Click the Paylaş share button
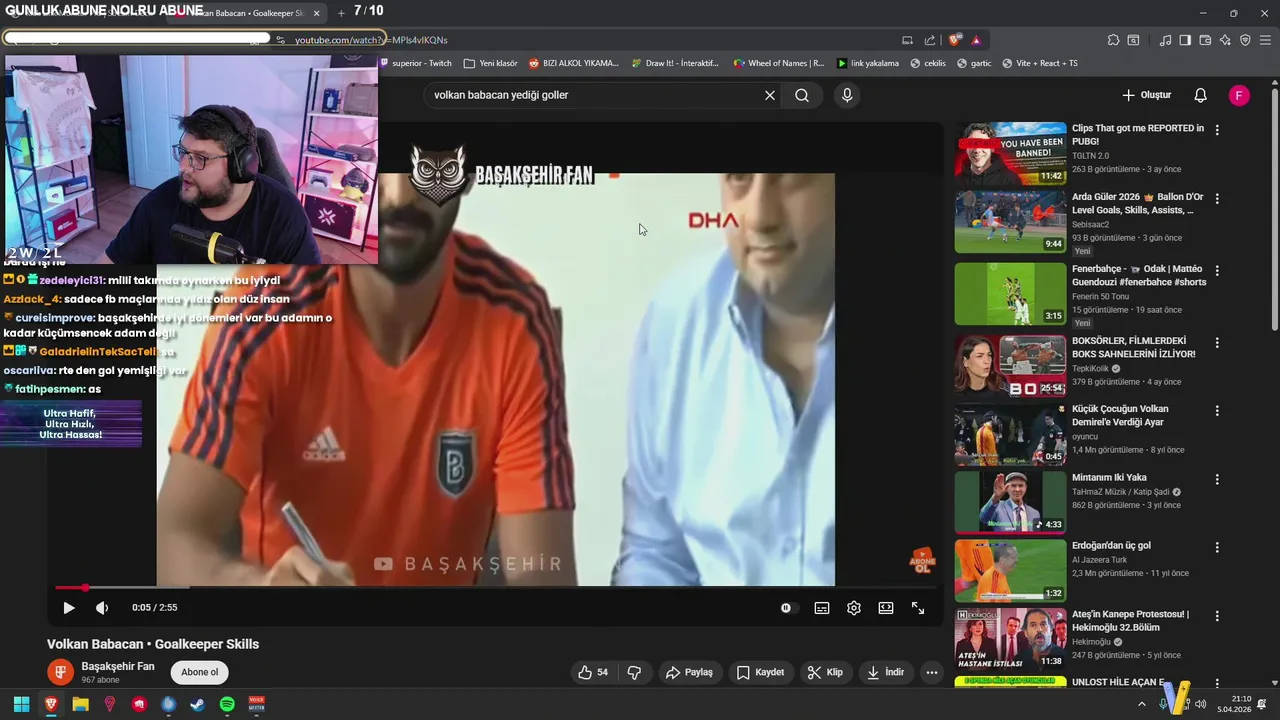 (x=689, y=672)
